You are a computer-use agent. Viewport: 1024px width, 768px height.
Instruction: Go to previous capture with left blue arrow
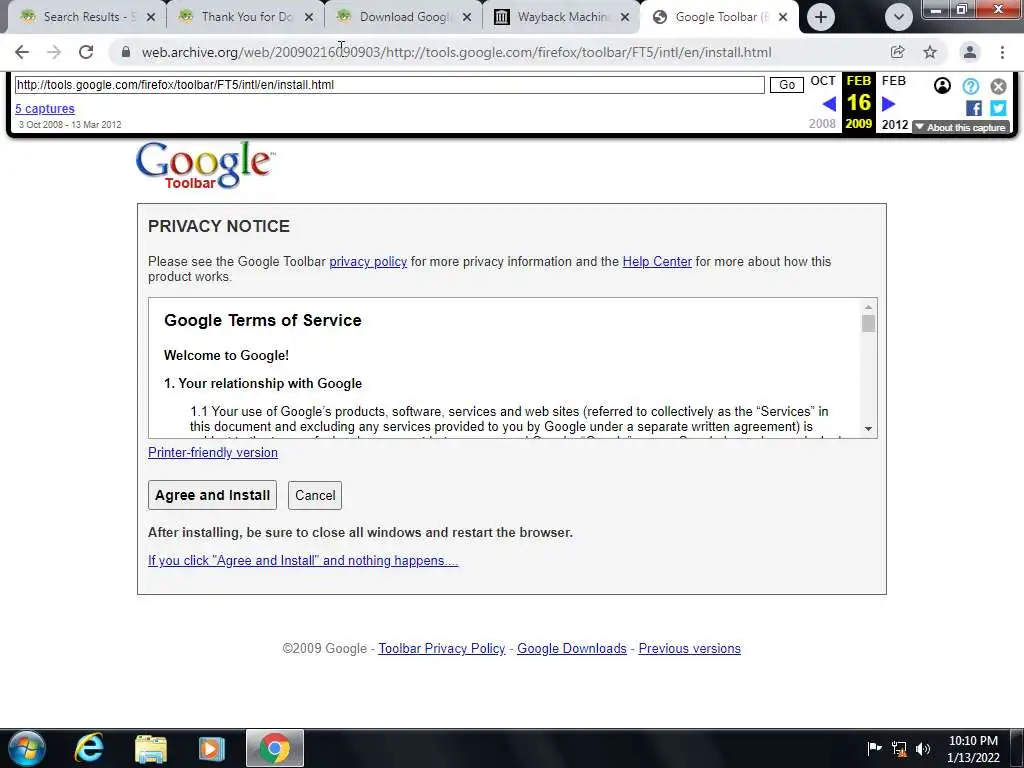(829, 104)
